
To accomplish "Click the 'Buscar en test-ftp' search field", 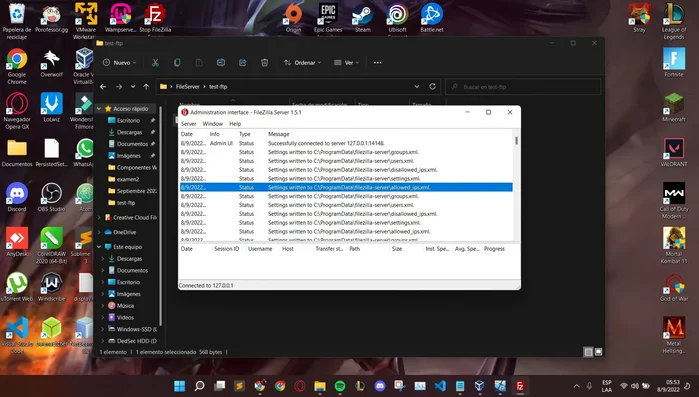I will 523,86.
